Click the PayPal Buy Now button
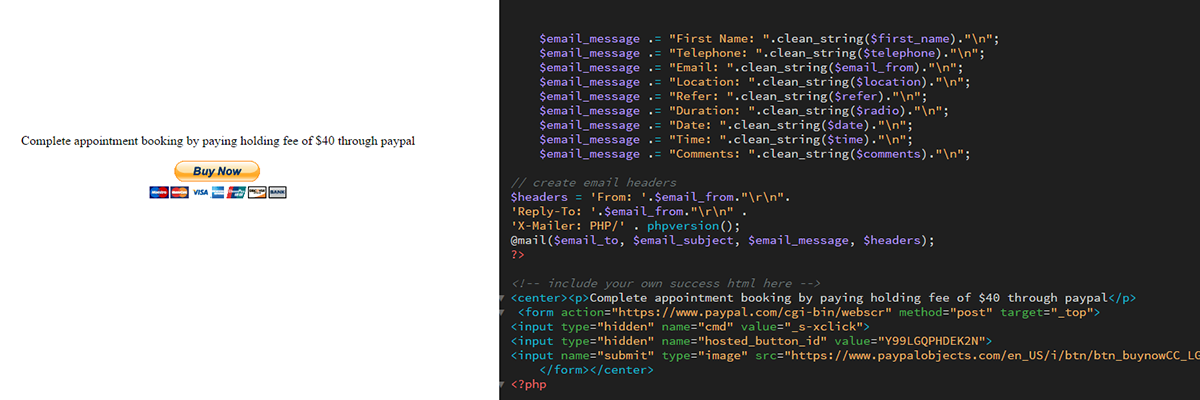The height and width of the screenshot is (400, 1200). [217, 171]
